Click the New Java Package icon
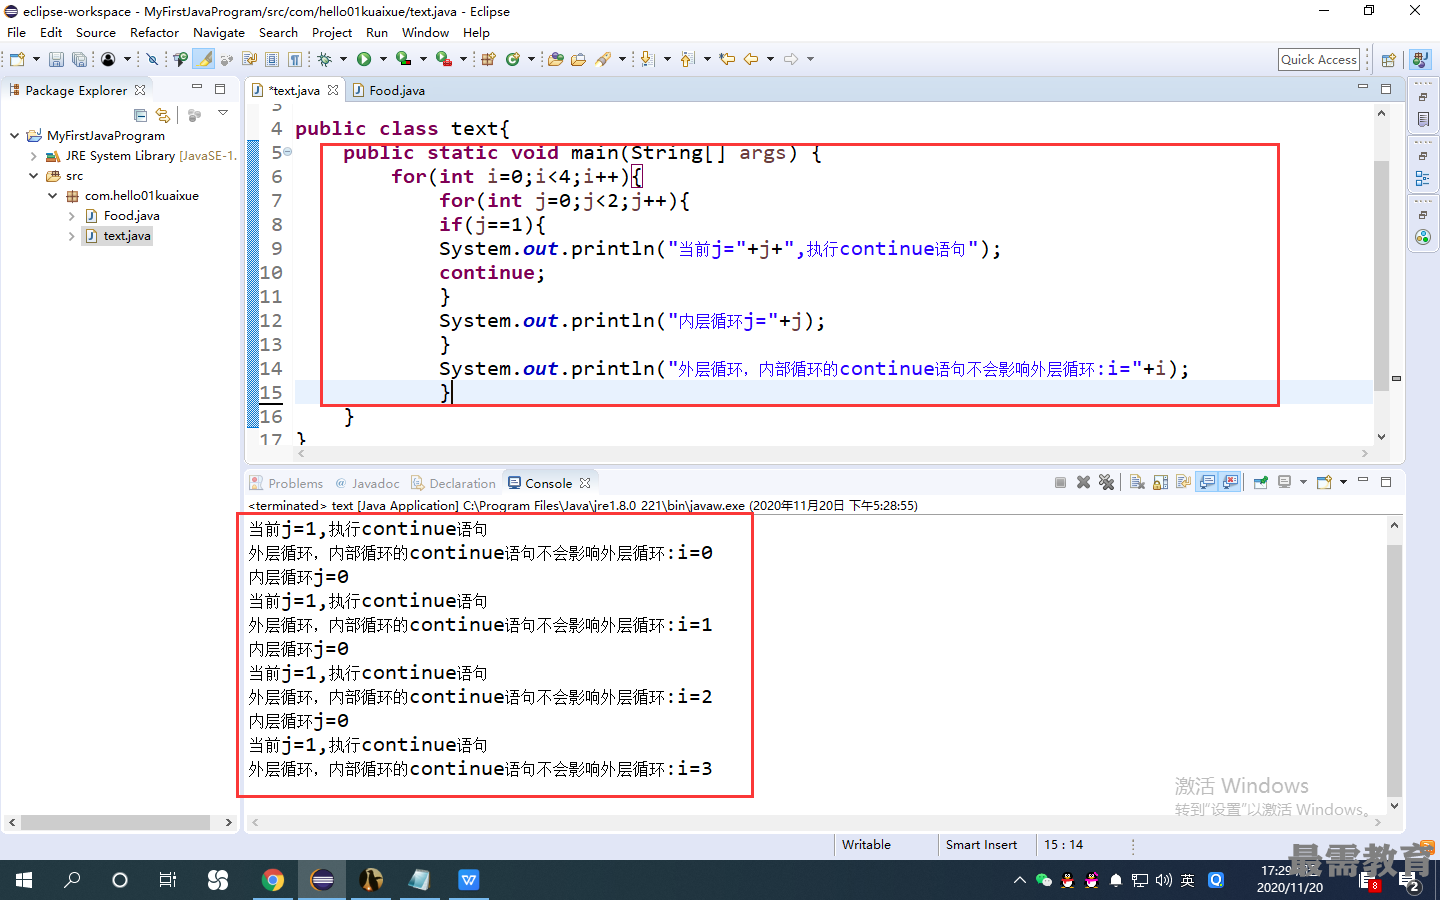Viewport: 1440px width, 900px height. pyautogui.click(x=488, y=59)
